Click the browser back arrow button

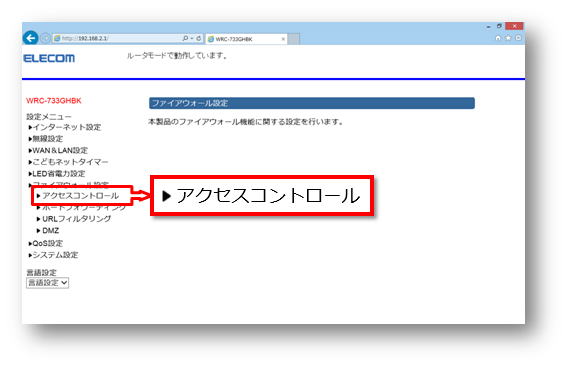pos(30,38)
